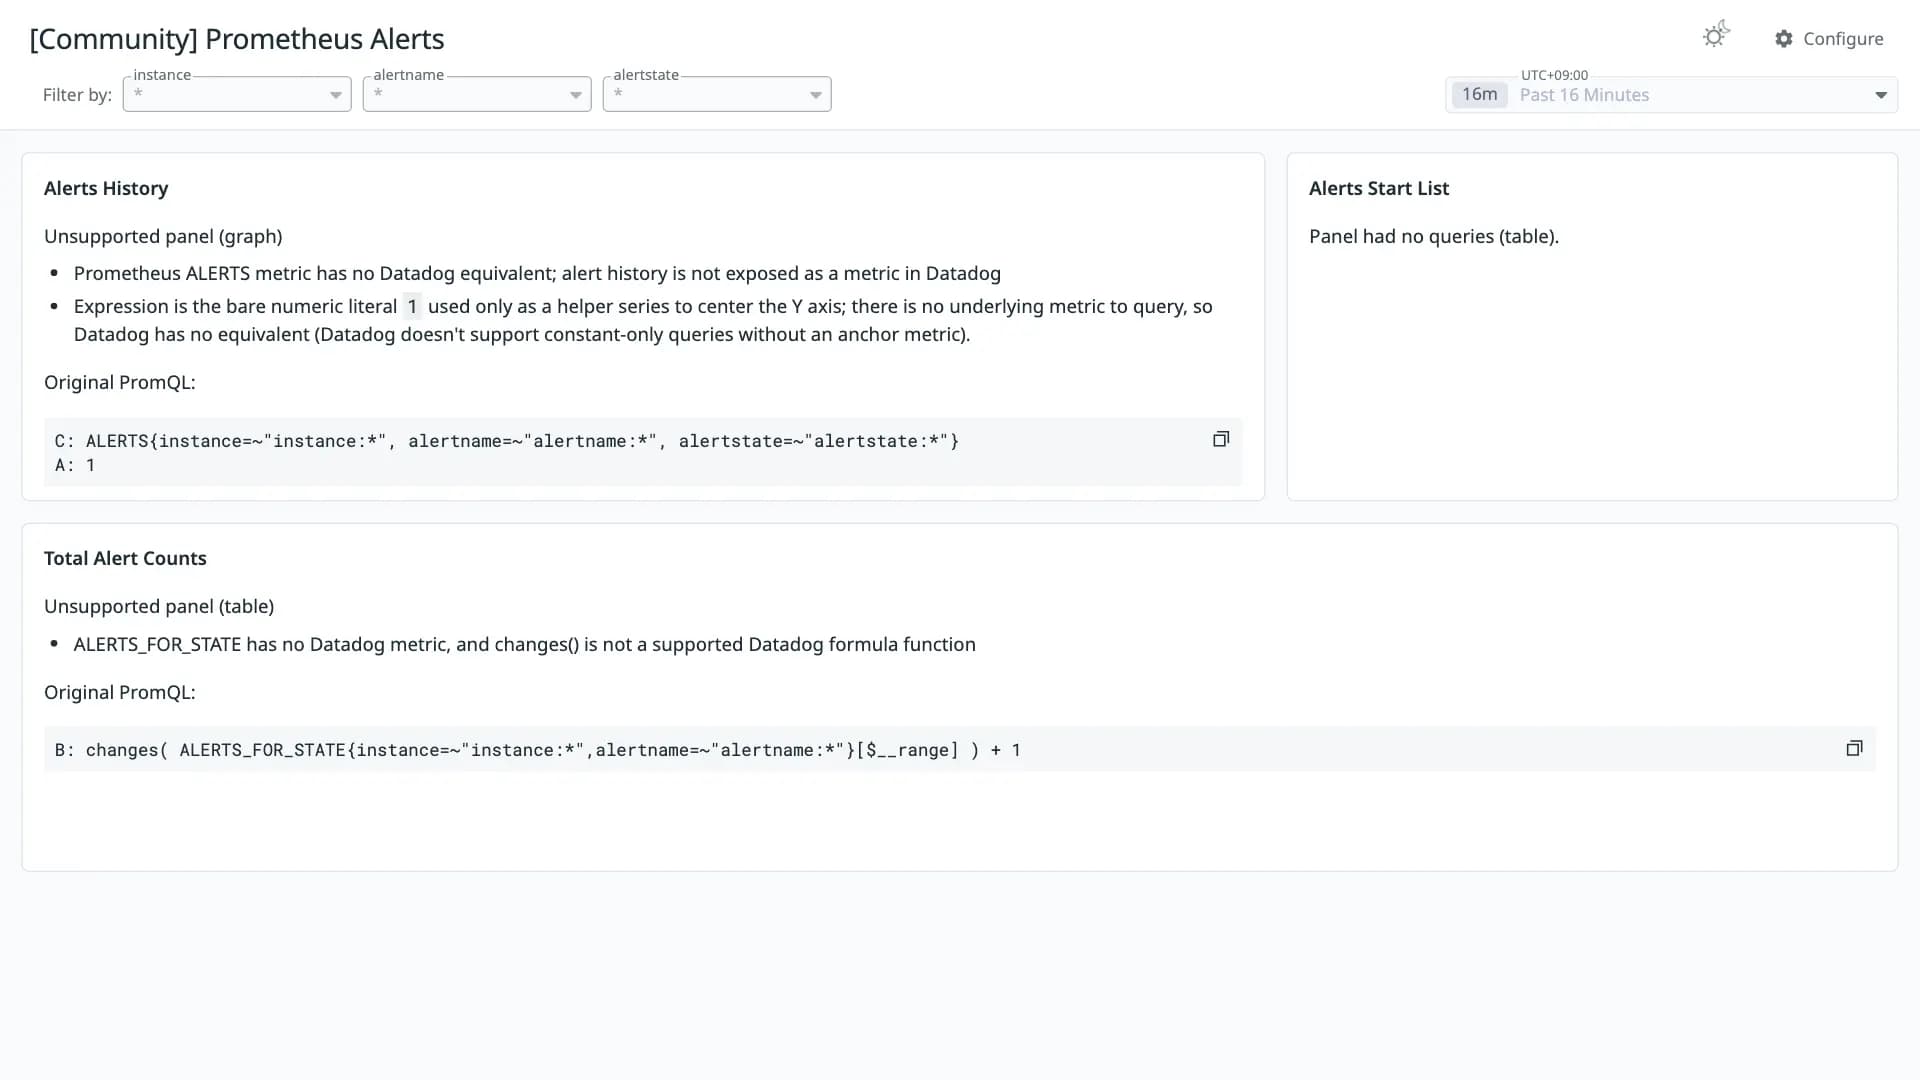Click the Total Alert Counts panel title
This screenshot has height=1080, width=1920.
(125, 558)
